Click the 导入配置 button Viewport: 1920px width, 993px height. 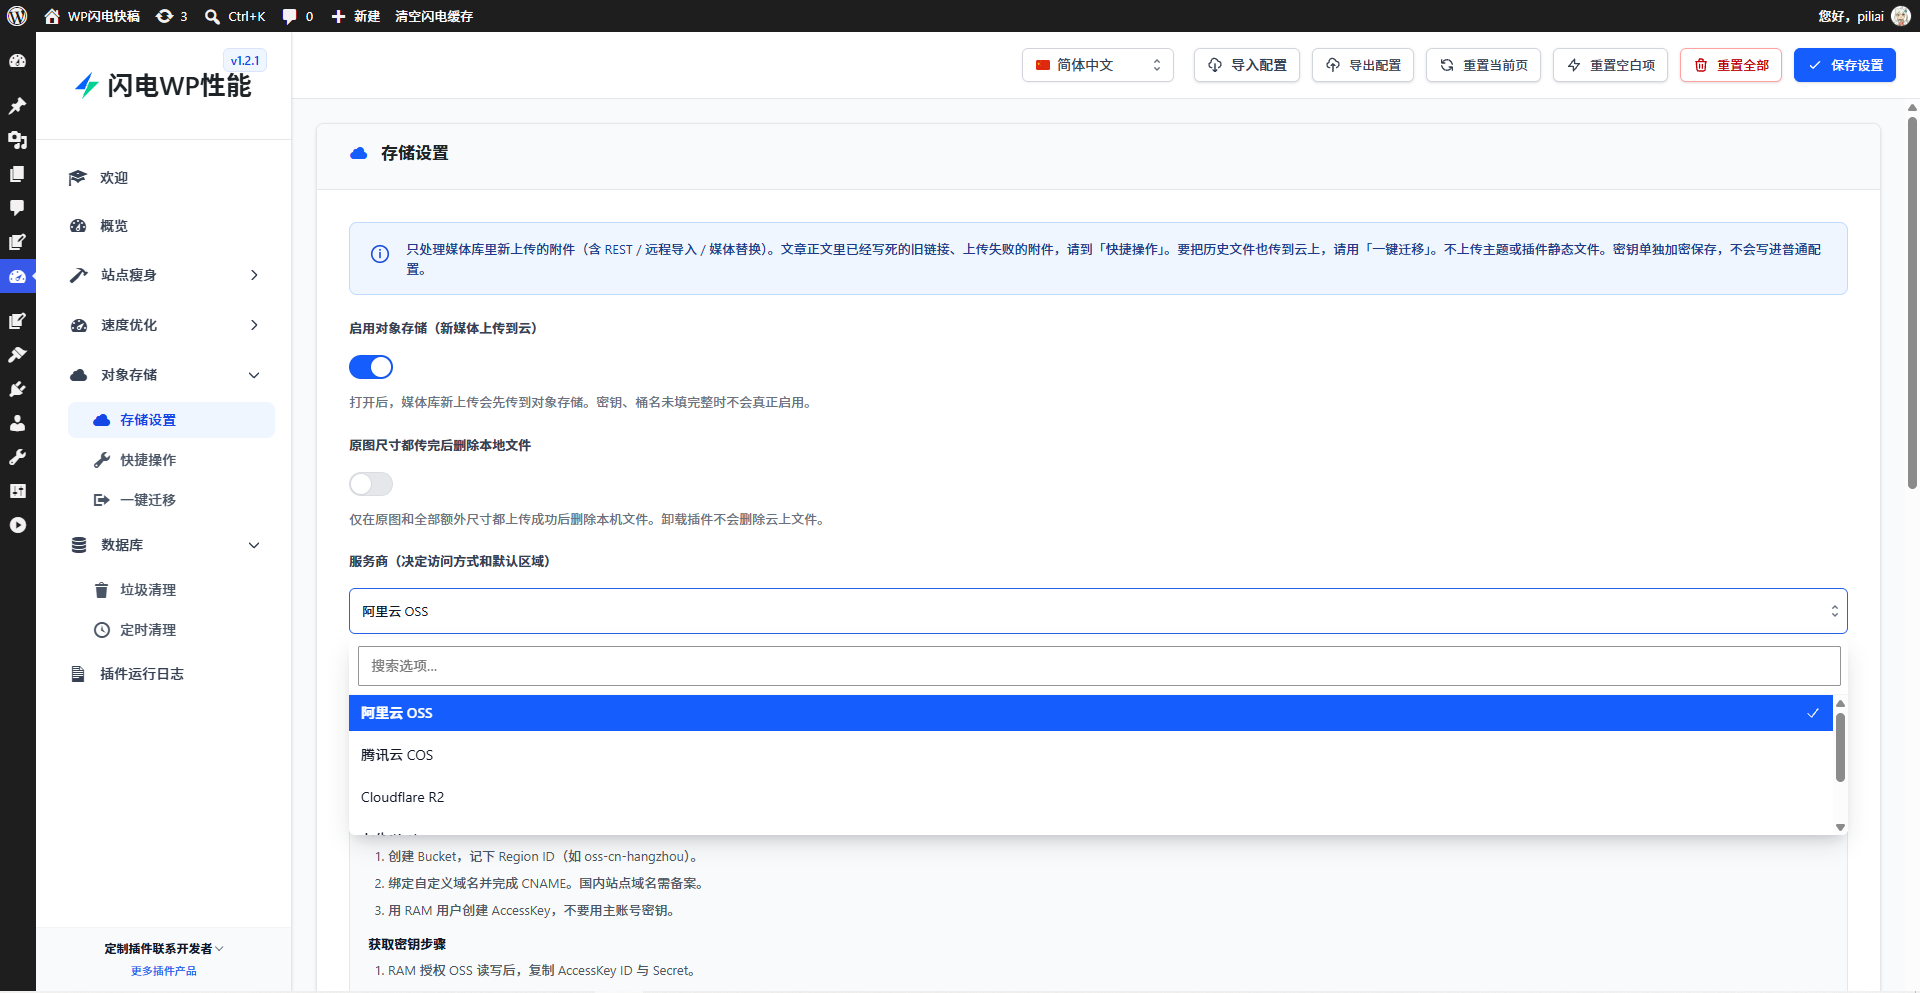1247,65
